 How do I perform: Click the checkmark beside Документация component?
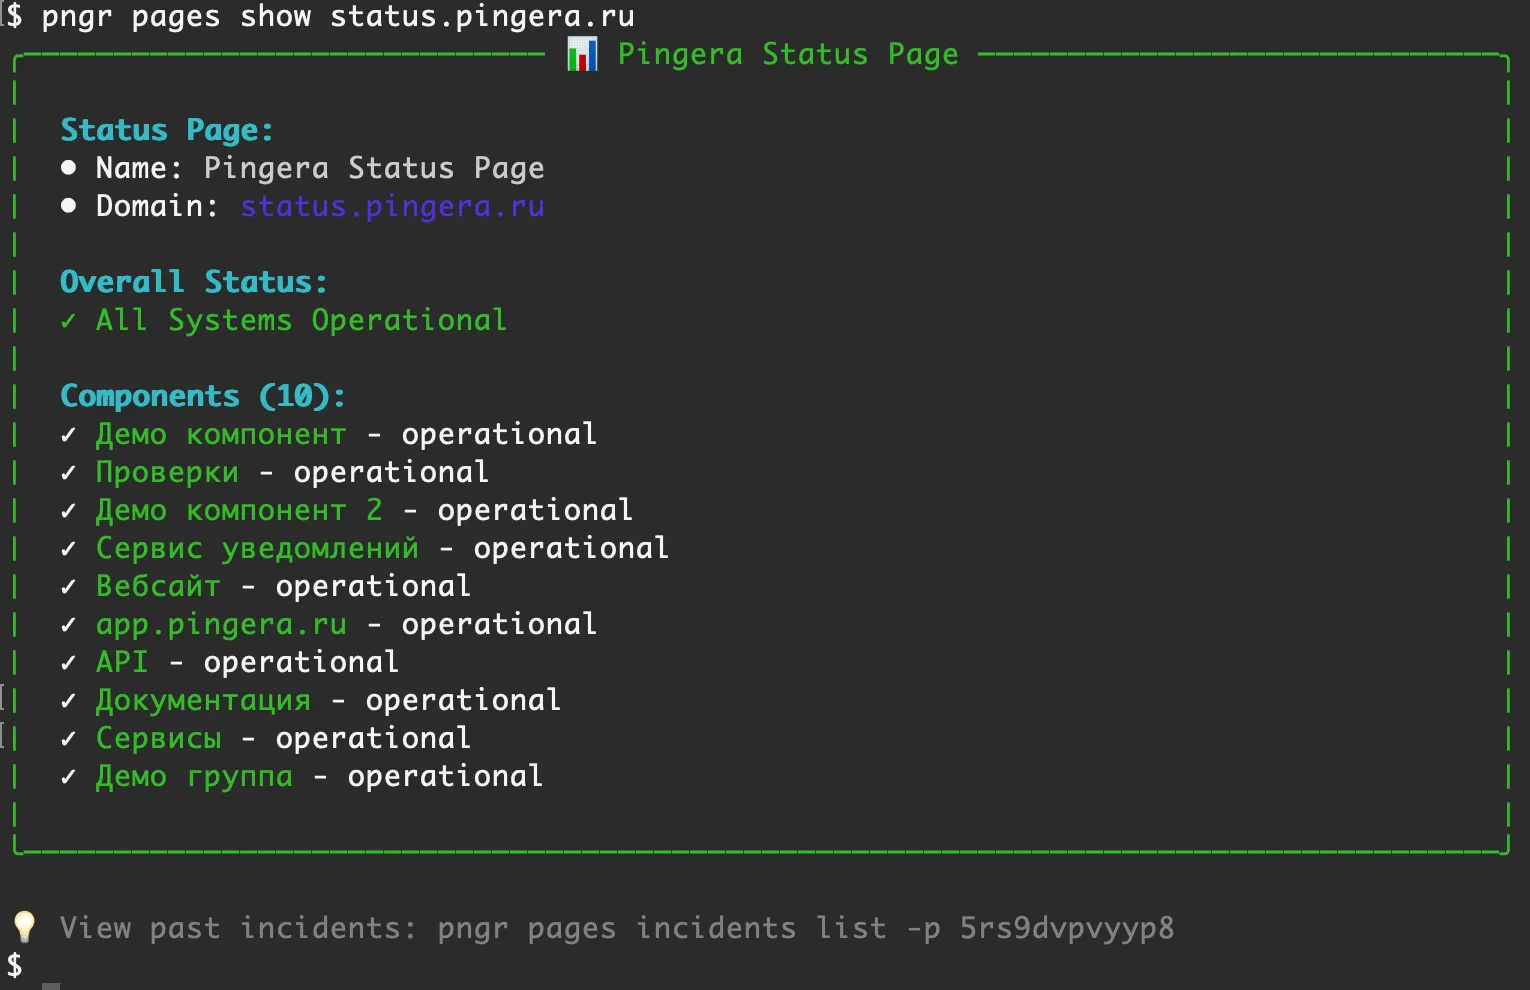tap(68, 701)
